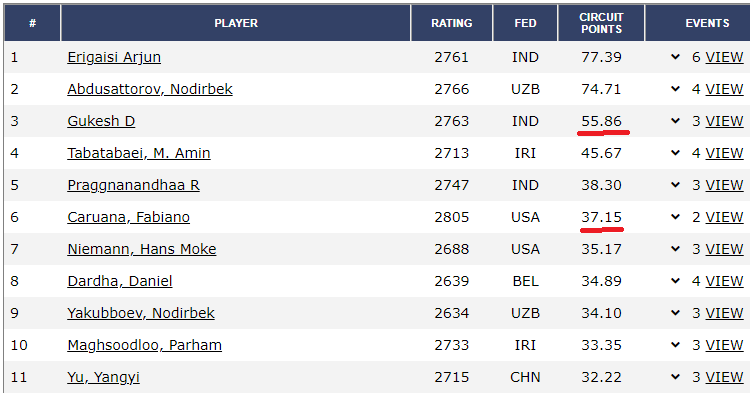
Task: Expand events chevron for Maghsoodloo, Parham
Action: coord(675,345)
